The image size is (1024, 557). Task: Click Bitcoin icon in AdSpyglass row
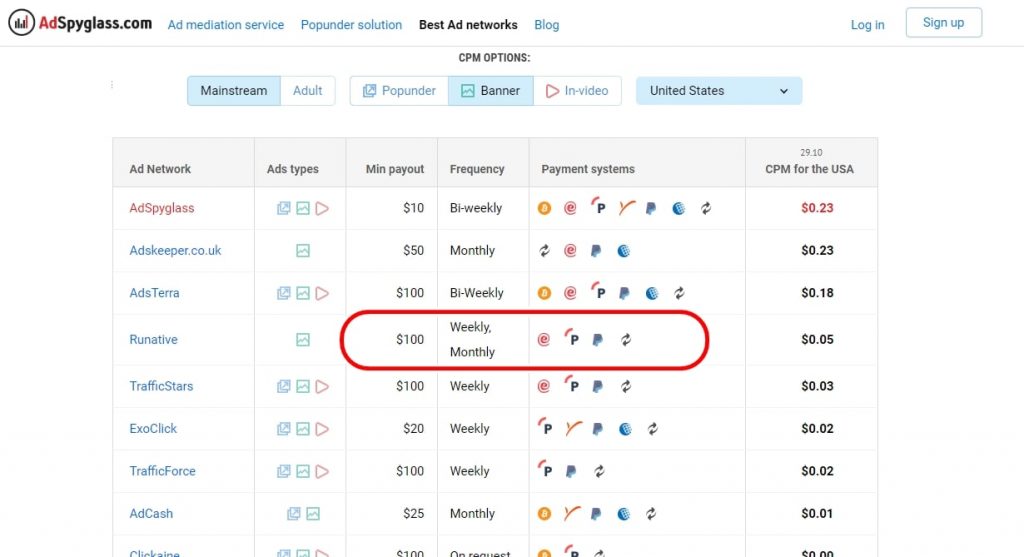[x=544, y=208]
